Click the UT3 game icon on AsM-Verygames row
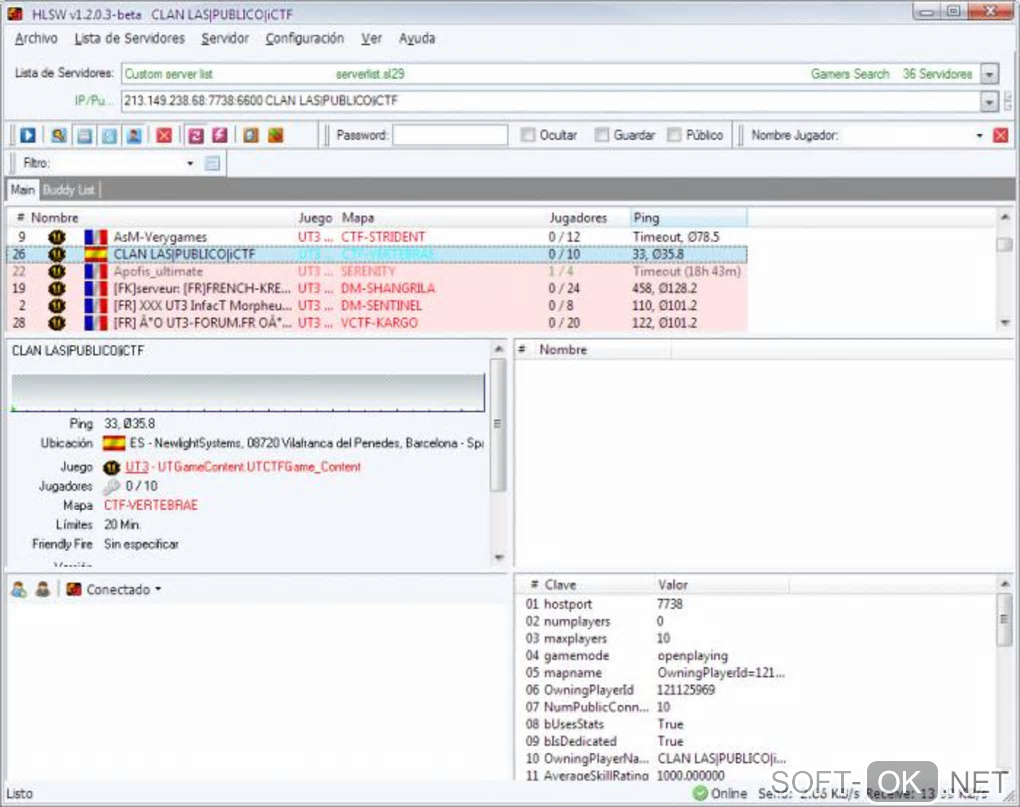1020x807 pixels. tap(57, 237)
